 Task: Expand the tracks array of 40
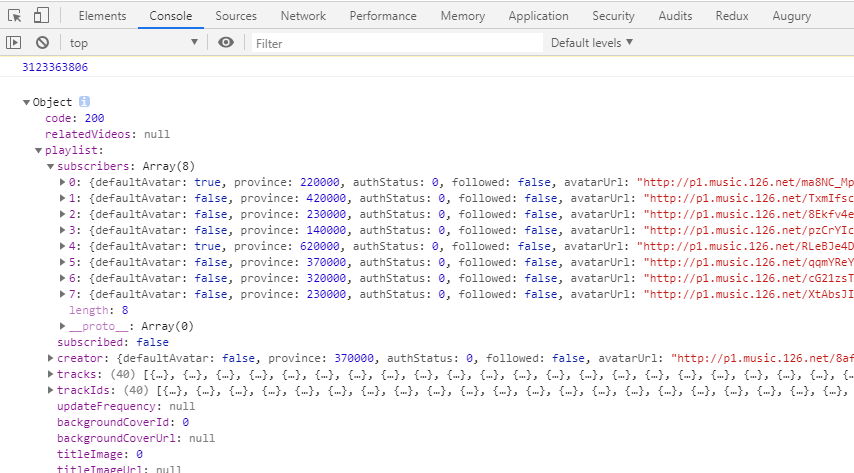click(x=50, y=374)
